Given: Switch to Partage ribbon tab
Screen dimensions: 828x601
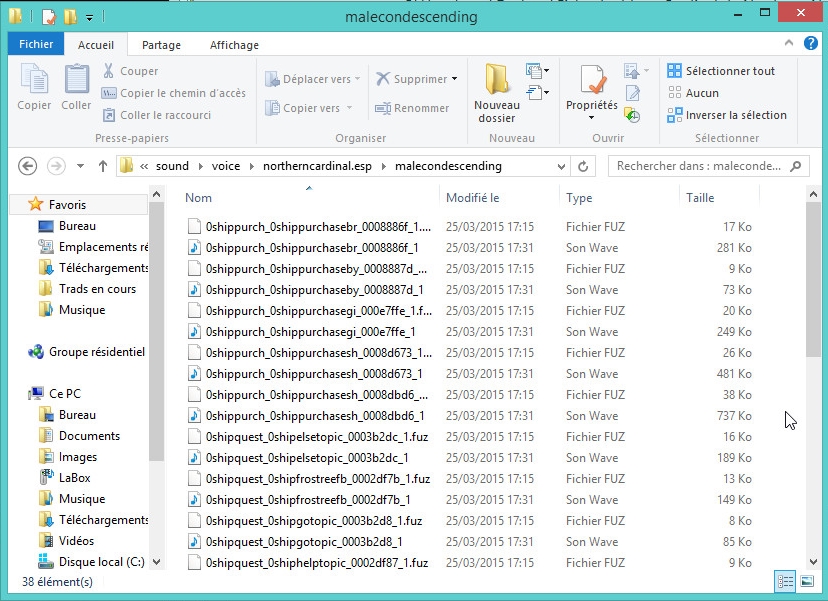Looking at the screenshot, I should point(161,45).
